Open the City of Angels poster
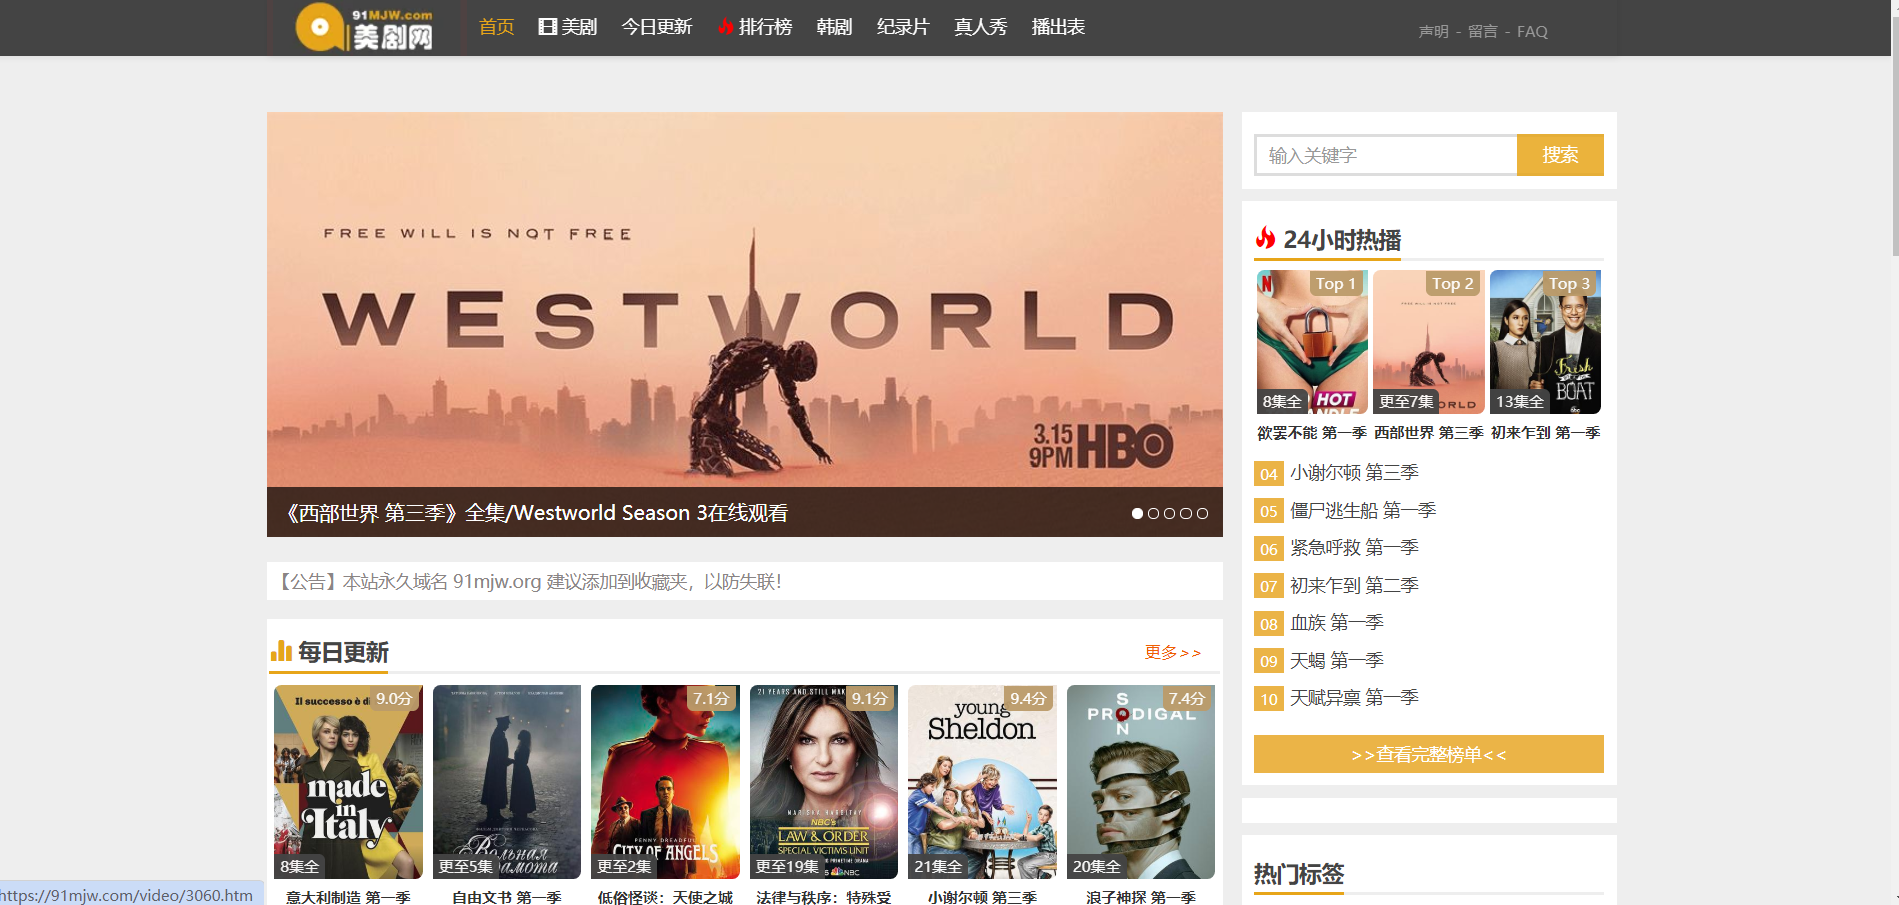The height and width of the screenshot is (905, 1899). click(x=665, y=782)
